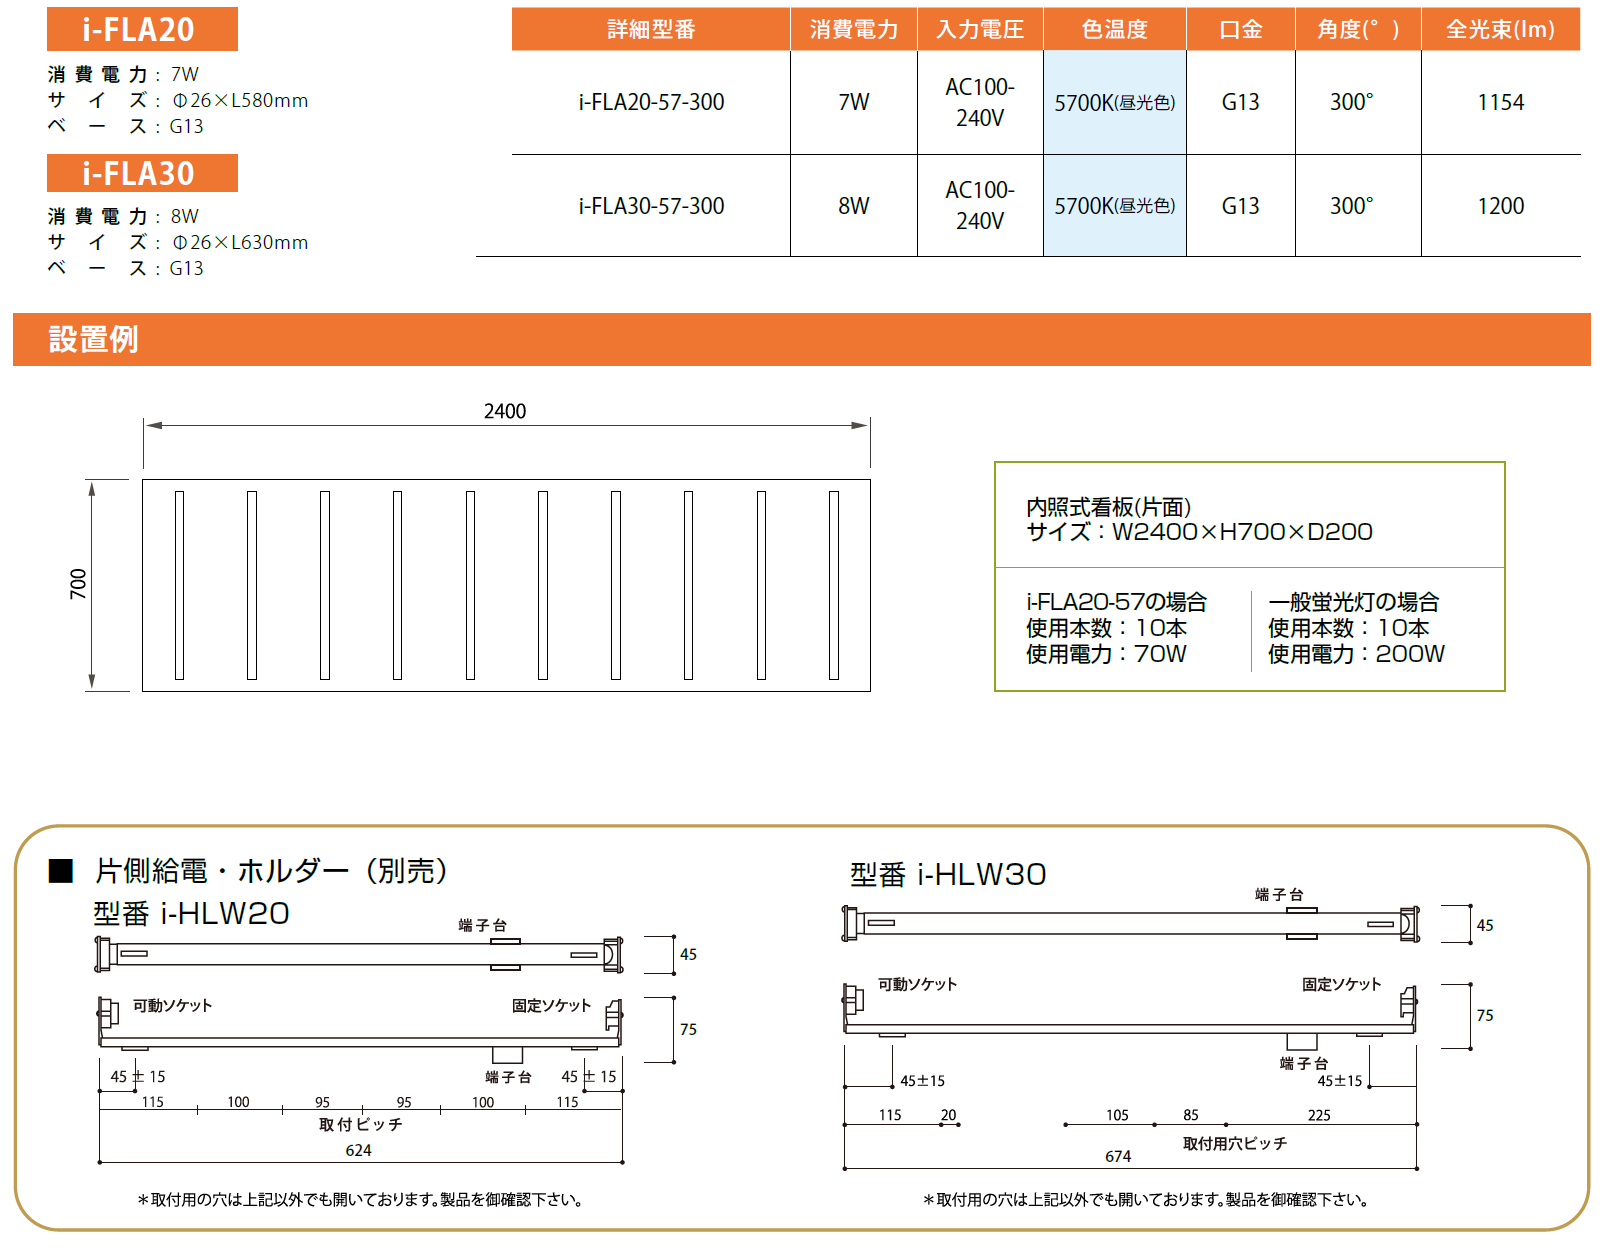Click the i-FLA20 orange heading
1607x1249 pixels.
pyautogui.click(x=142, y=29)
